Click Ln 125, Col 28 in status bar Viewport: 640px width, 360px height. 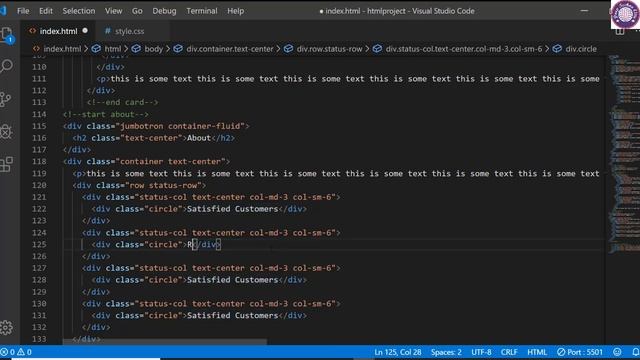click(x=398, y=352)
